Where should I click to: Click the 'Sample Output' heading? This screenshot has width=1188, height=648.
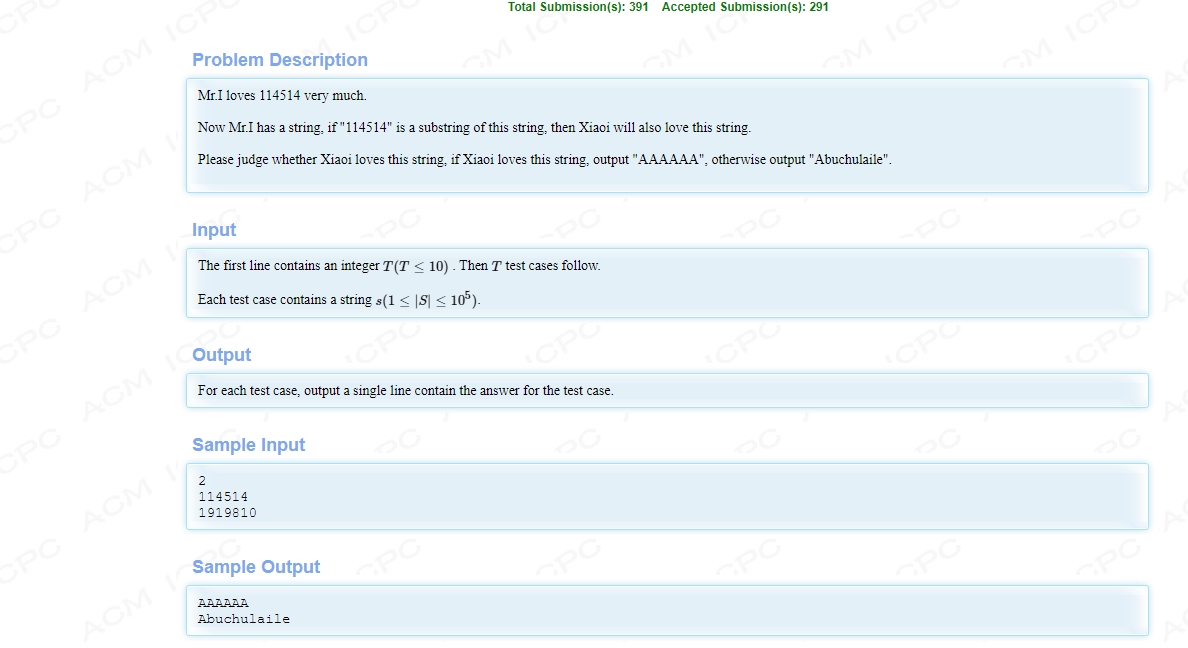coord(256,567)
